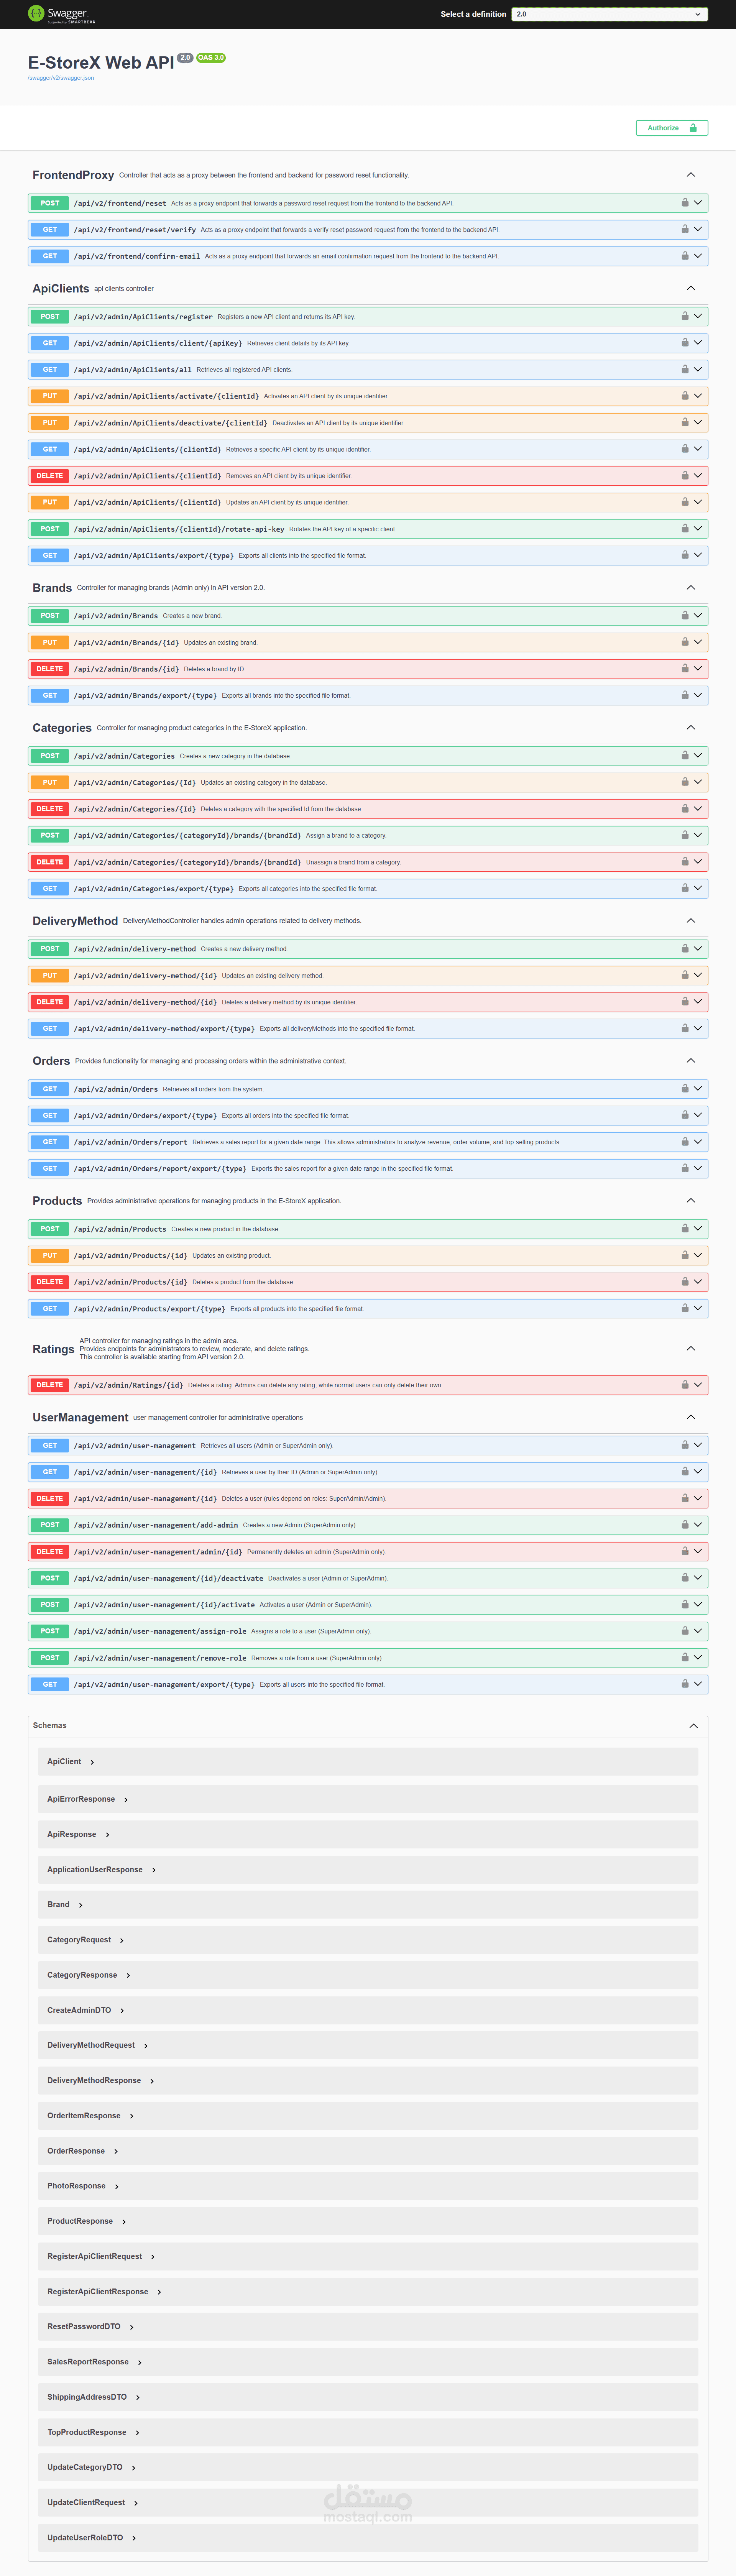Click the Orders section heading

[51, 1061]
